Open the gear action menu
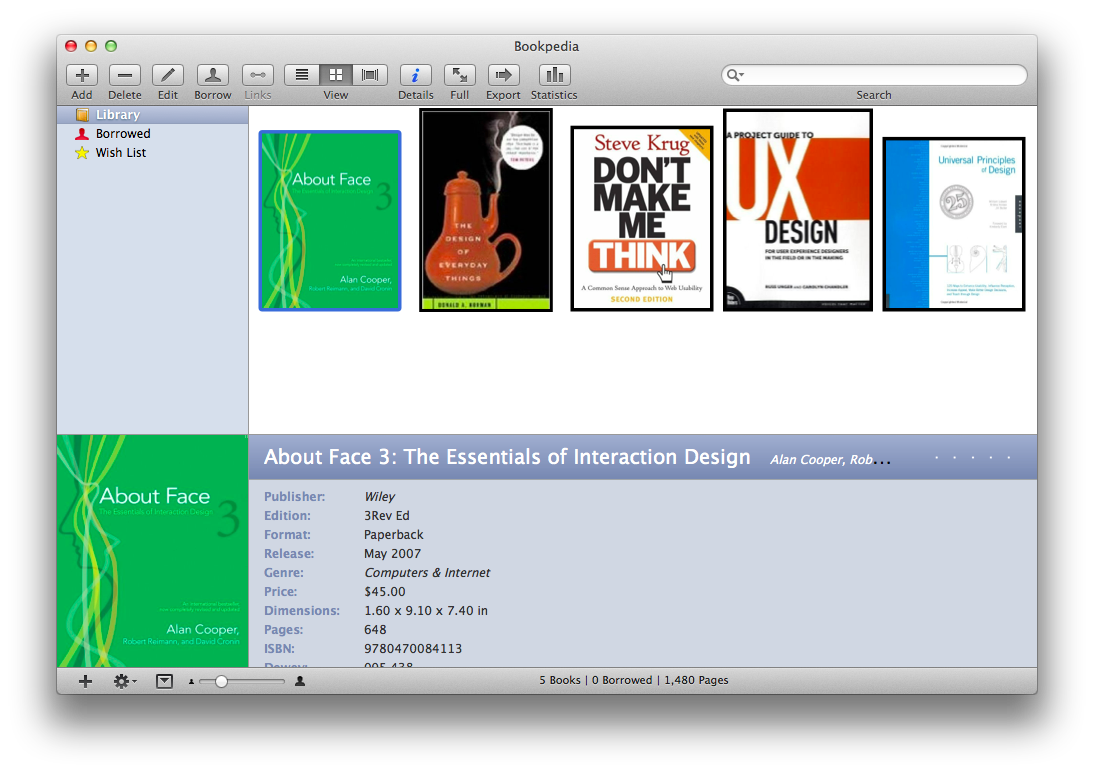 (125, 681)
